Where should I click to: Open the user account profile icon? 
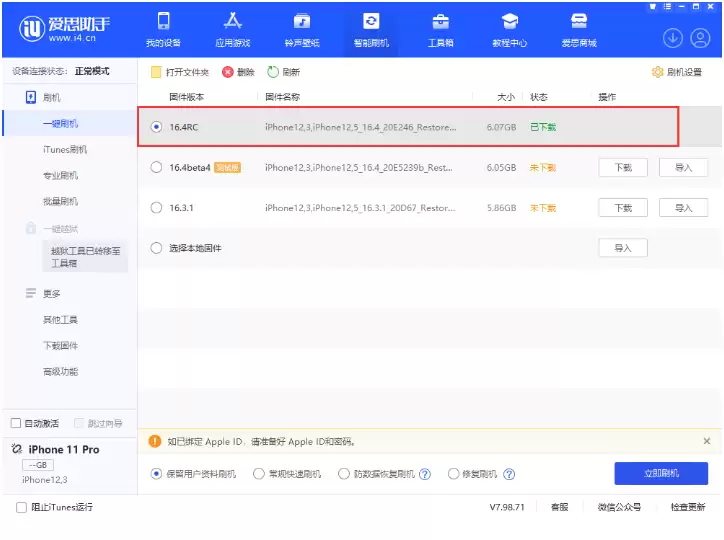click(x=700, y=38)
